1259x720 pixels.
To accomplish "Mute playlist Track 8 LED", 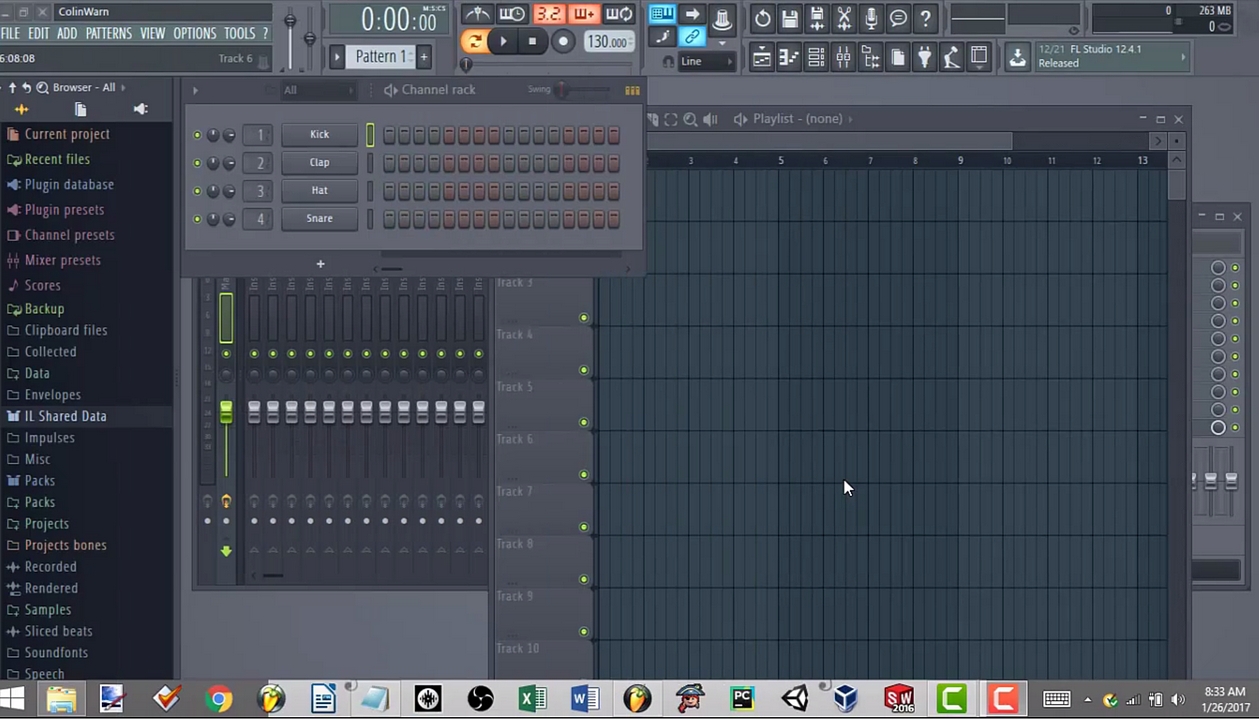I will [x=584, y=579].
